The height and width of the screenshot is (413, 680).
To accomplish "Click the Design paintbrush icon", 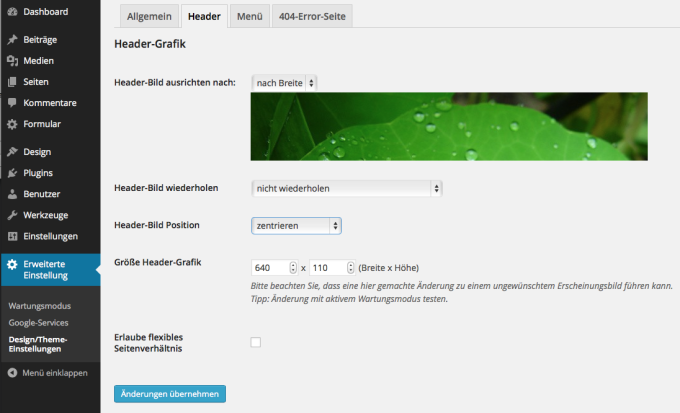I will pos(12,152).
